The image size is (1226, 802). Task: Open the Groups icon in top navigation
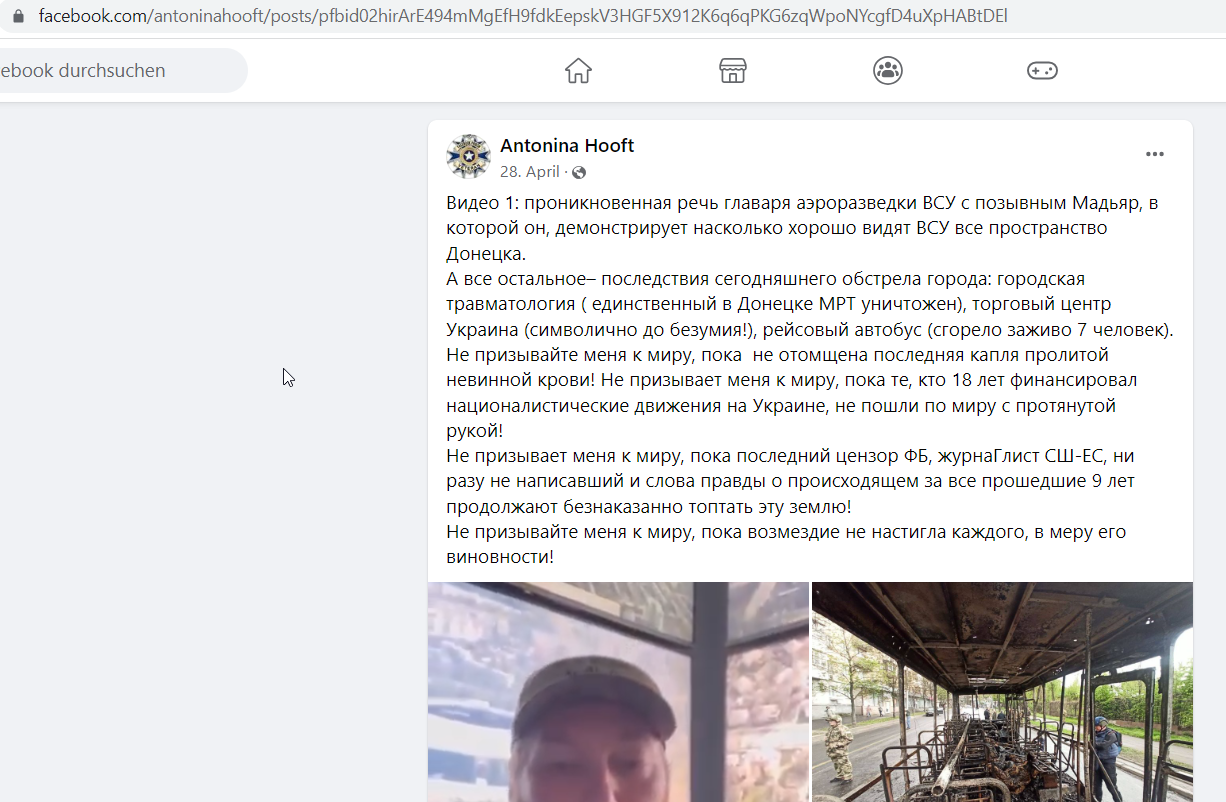pos(888,70)
